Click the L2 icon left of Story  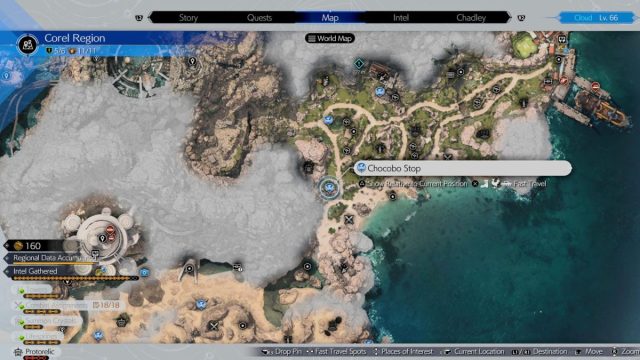[139, 18]
